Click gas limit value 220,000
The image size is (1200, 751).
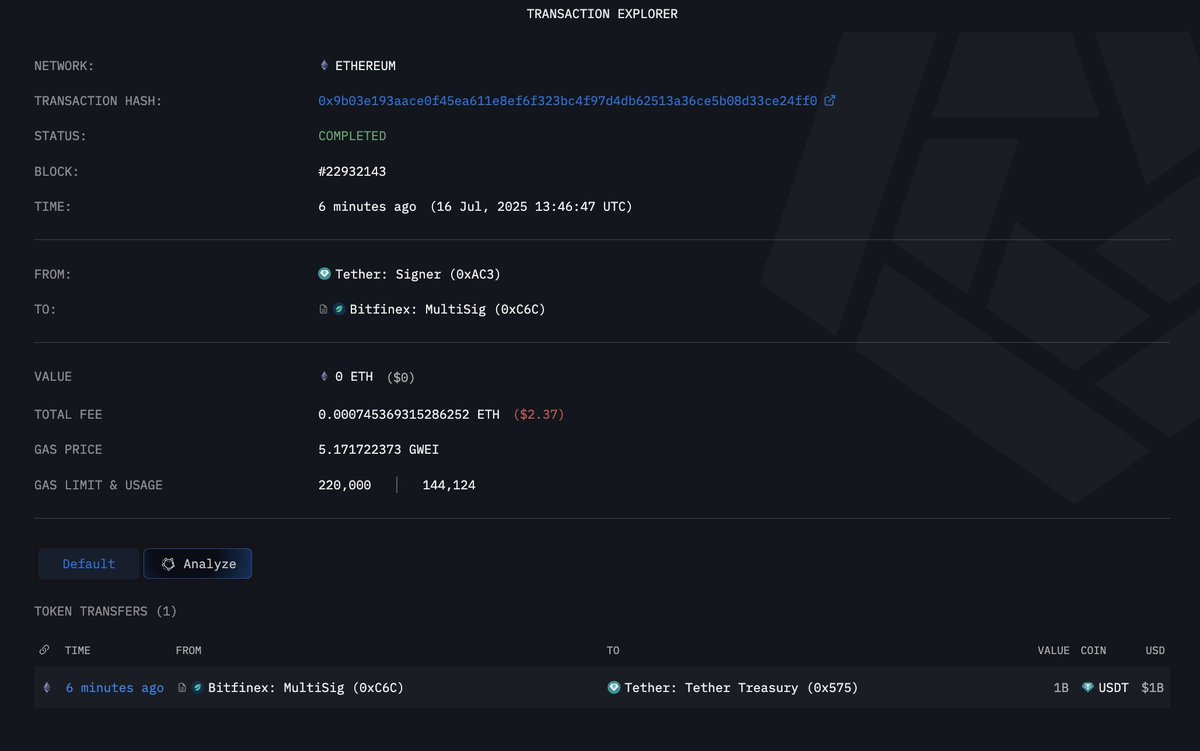coord(345,486)
